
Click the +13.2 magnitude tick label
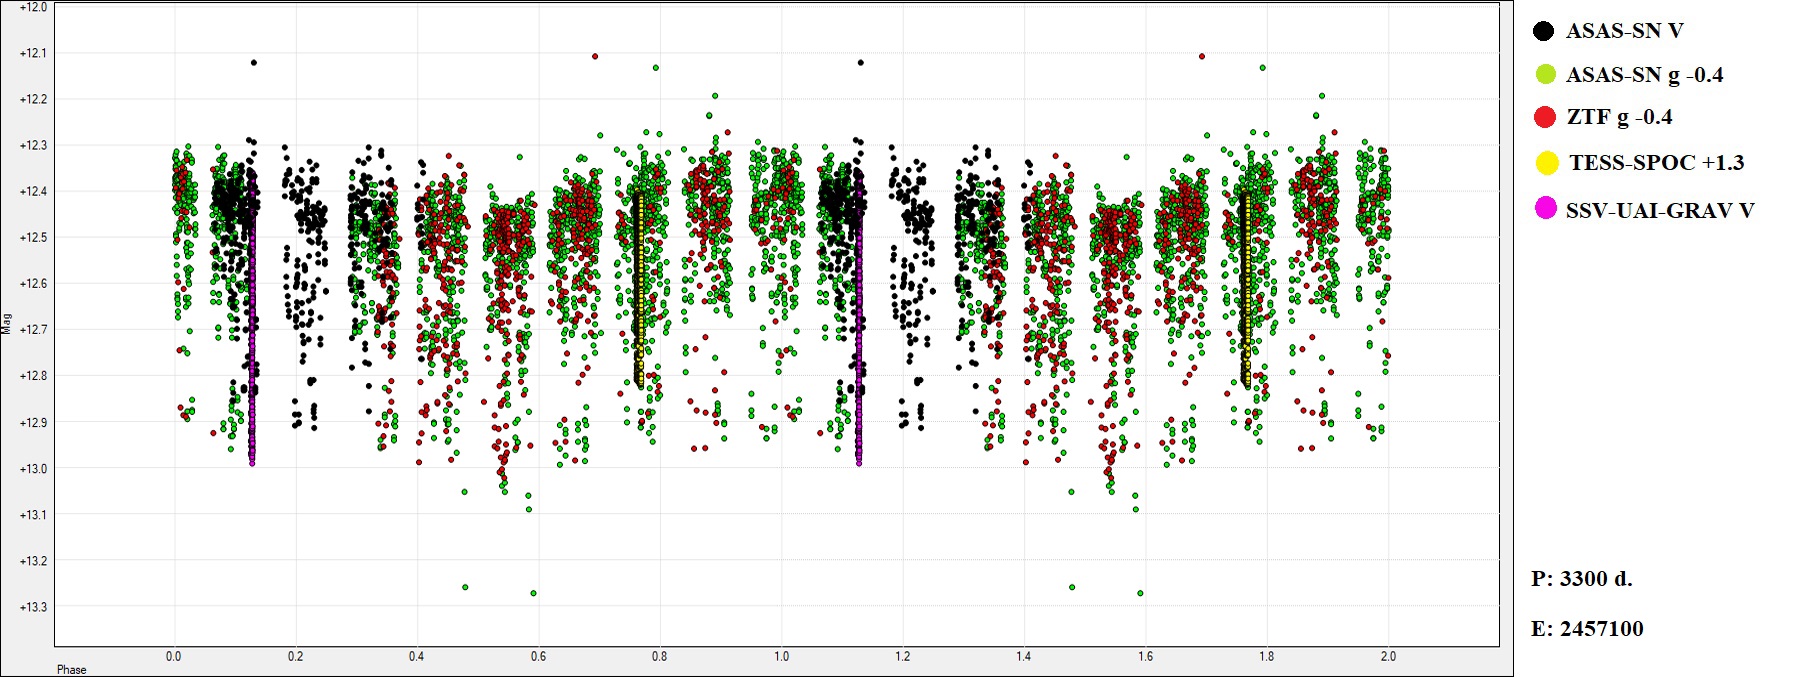pyautogui.click(x=33, y=560)
